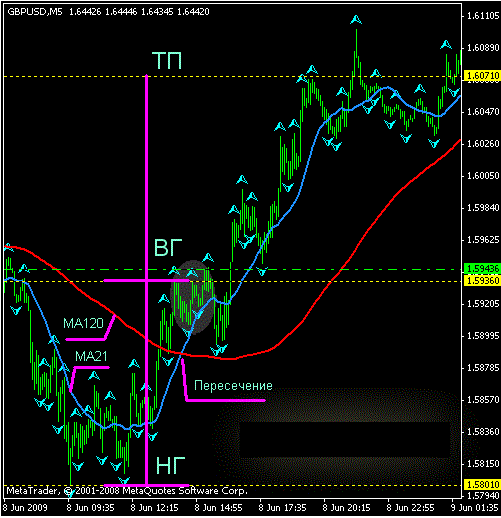Click the Пересечение crossover label
501x518 pixels.
233,385
